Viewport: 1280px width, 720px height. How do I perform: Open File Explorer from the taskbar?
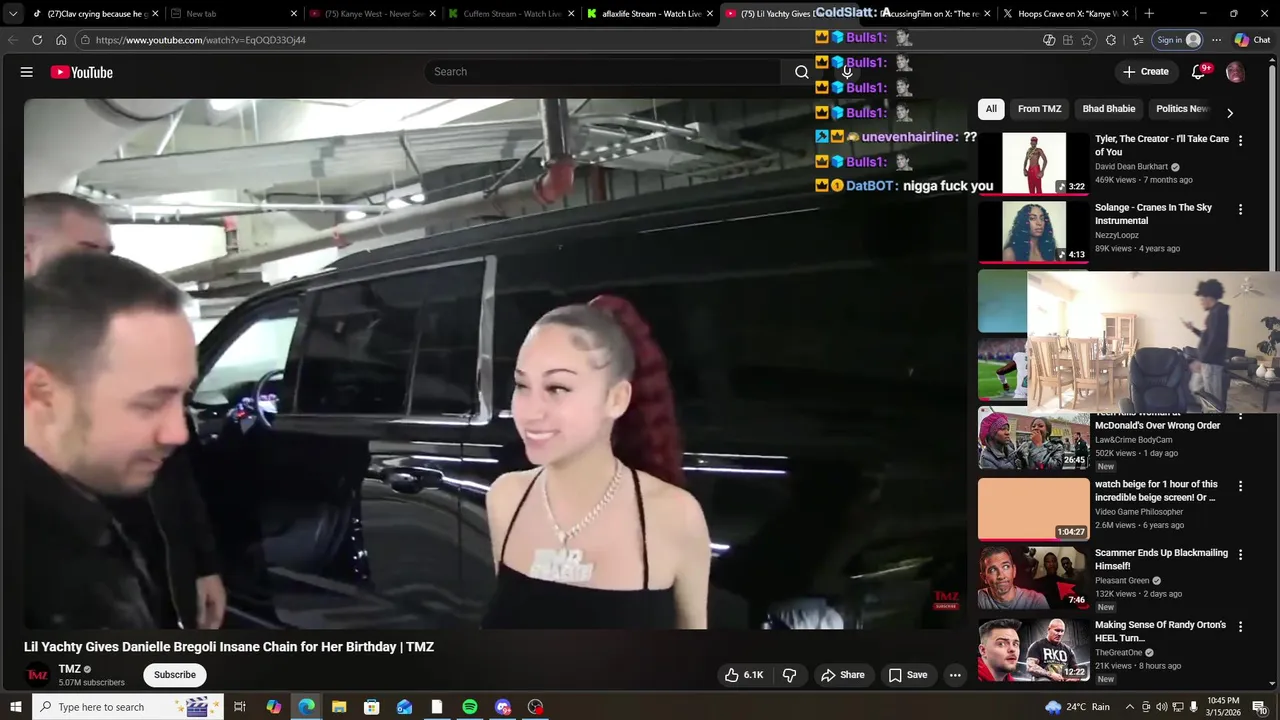(x=338, y=707)
